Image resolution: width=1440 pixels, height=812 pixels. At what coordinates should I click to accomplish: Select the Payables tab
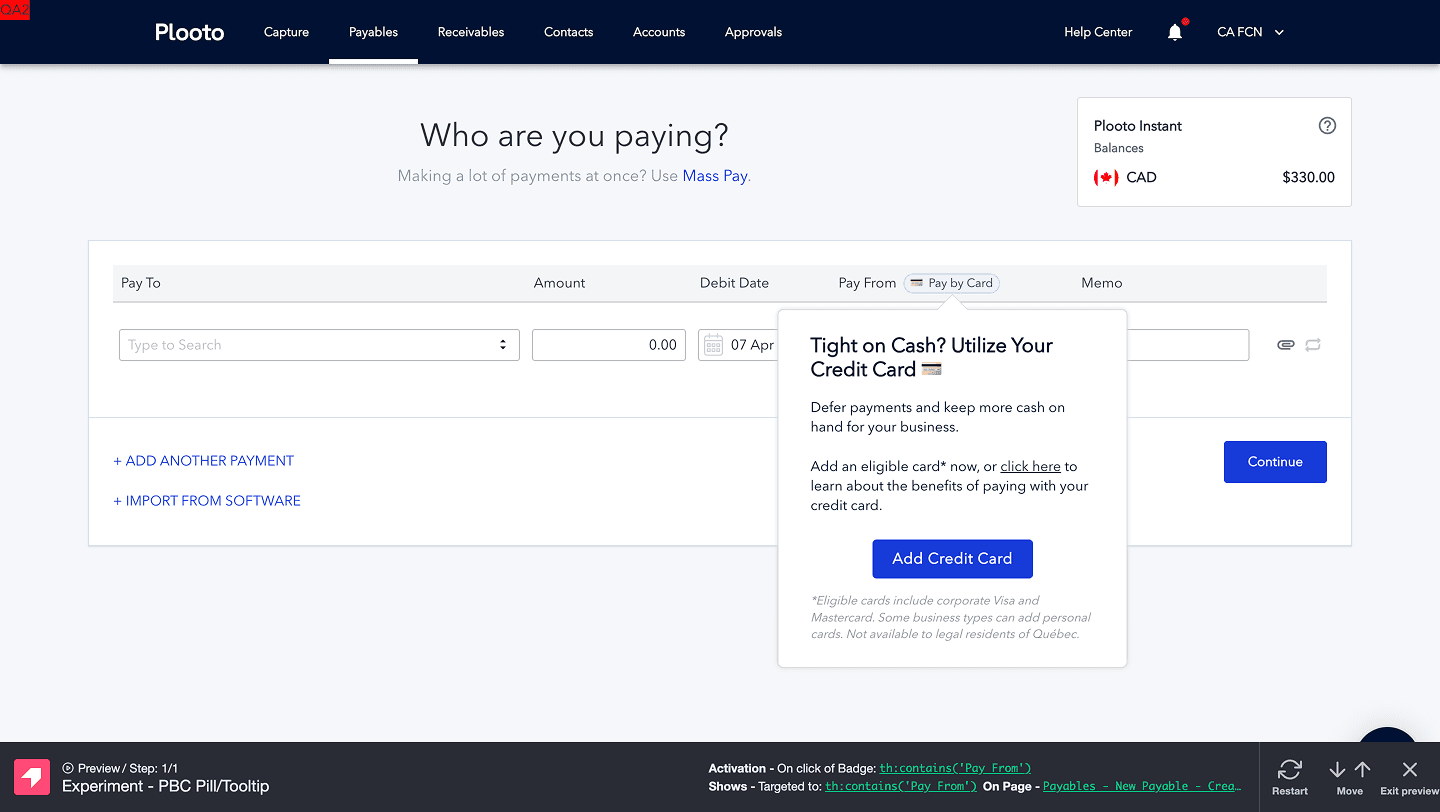coord(373,32)
